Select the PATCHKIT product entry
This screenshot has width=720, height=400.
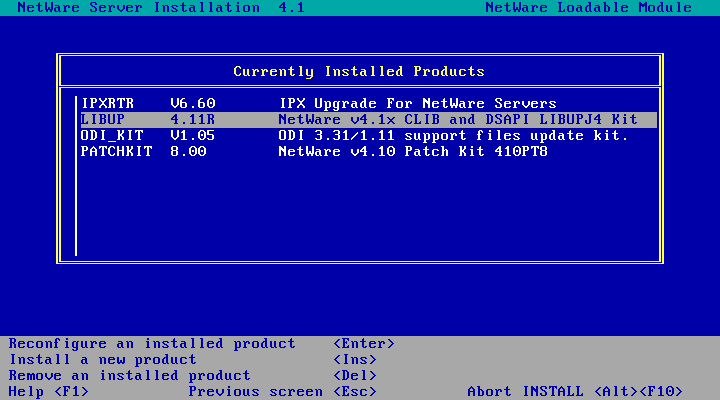pyautogui.click(x=369, y=152)
